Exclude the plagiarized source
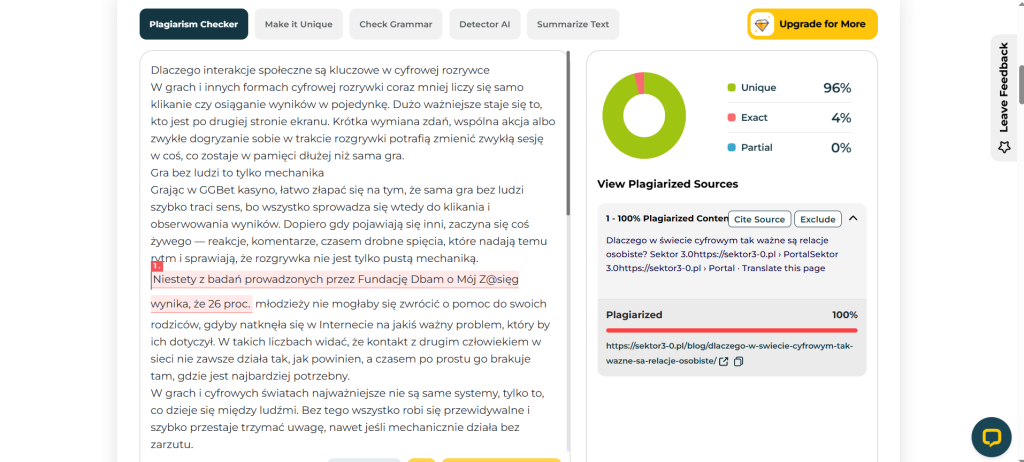 pos(818,219)
